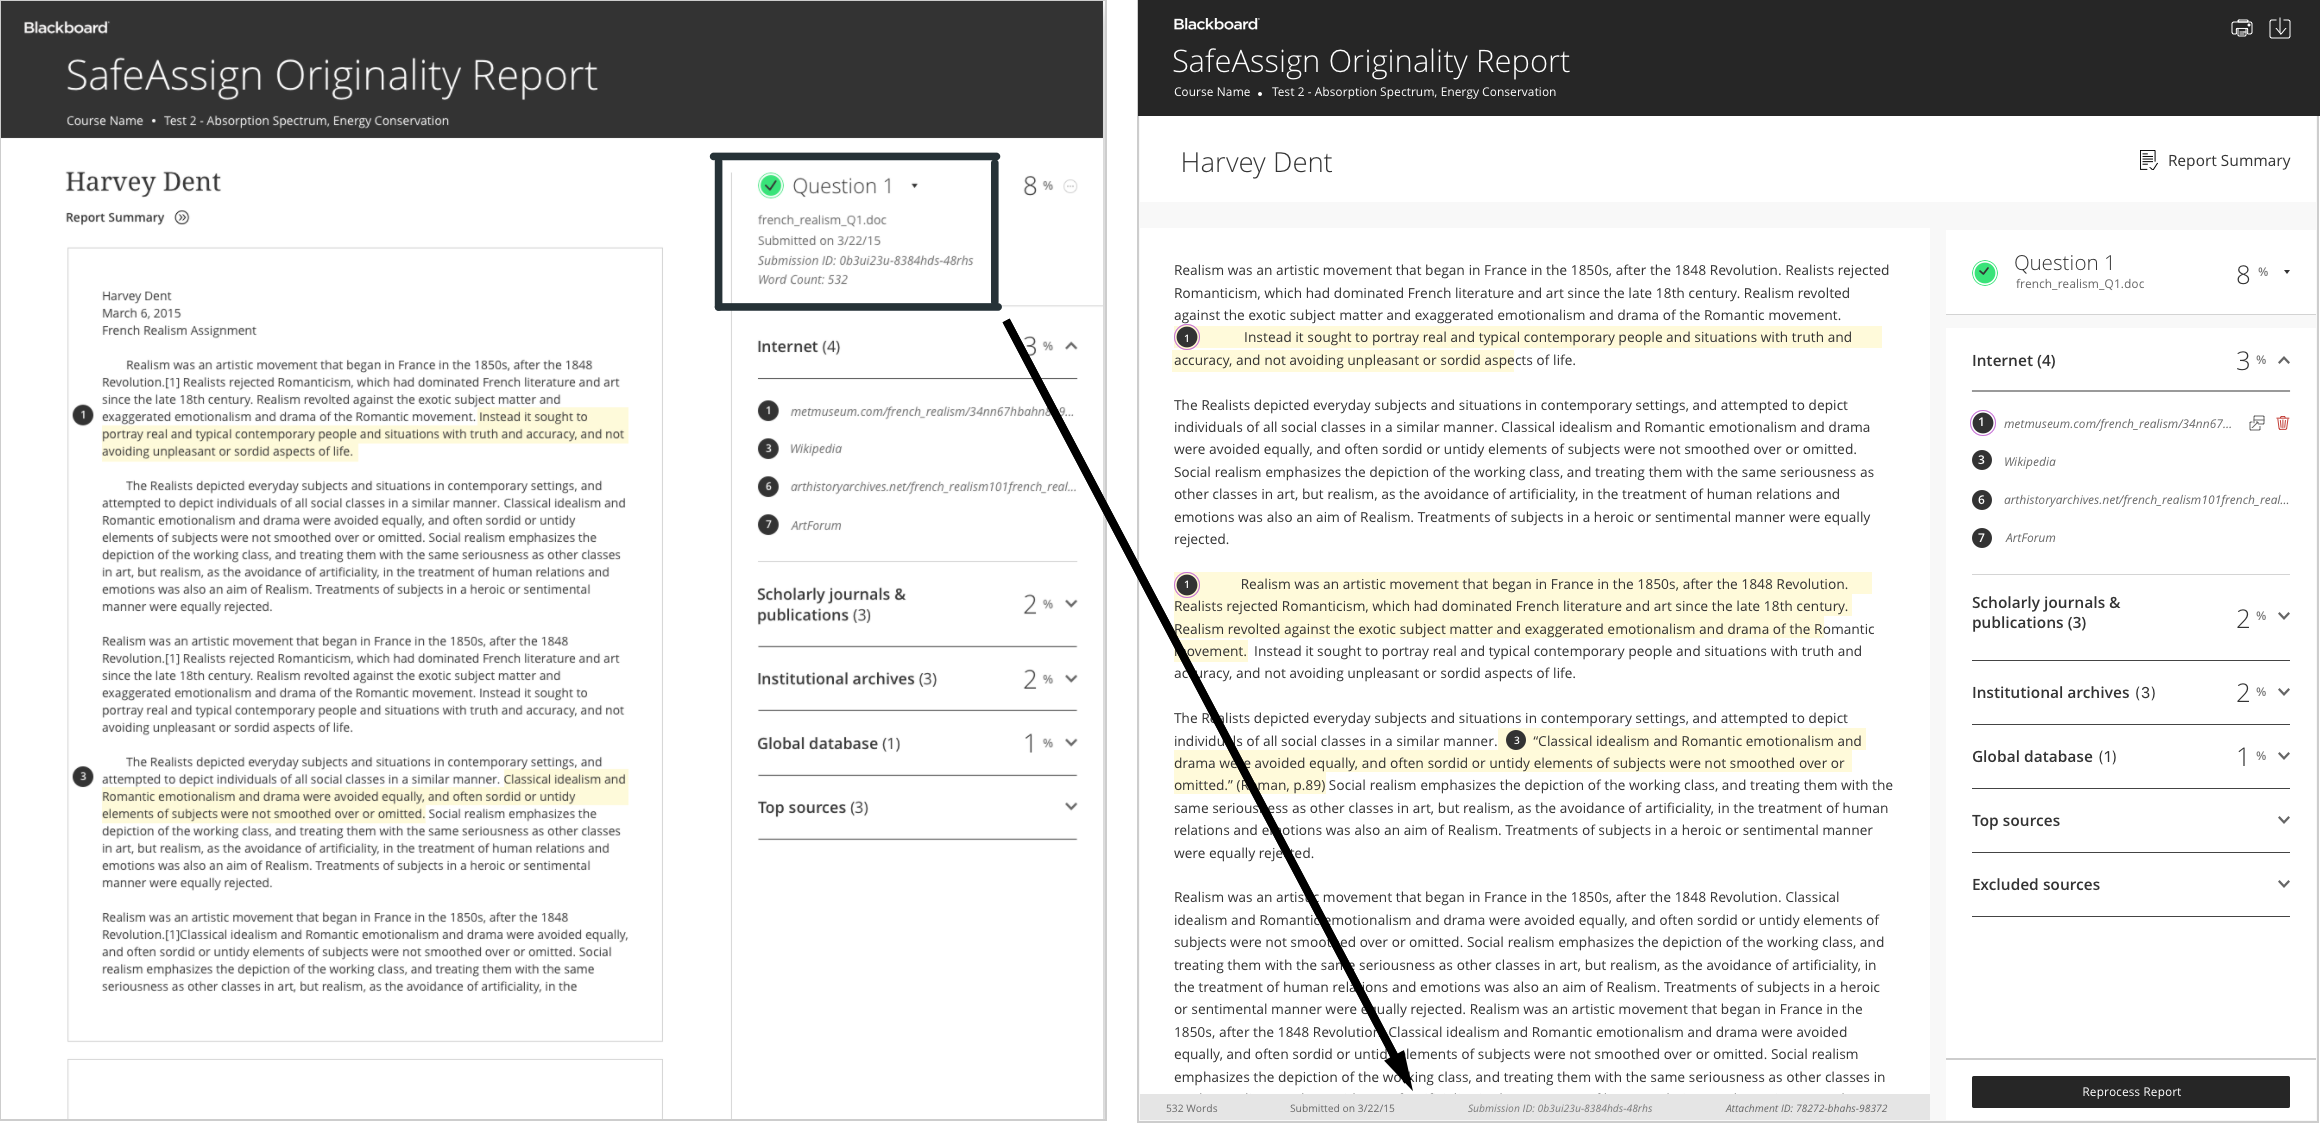This screenshot has height=1124, width=2320.
Task: Click the Report Summary arrow icon under Harvey Dent
Action: click(182, 217)
